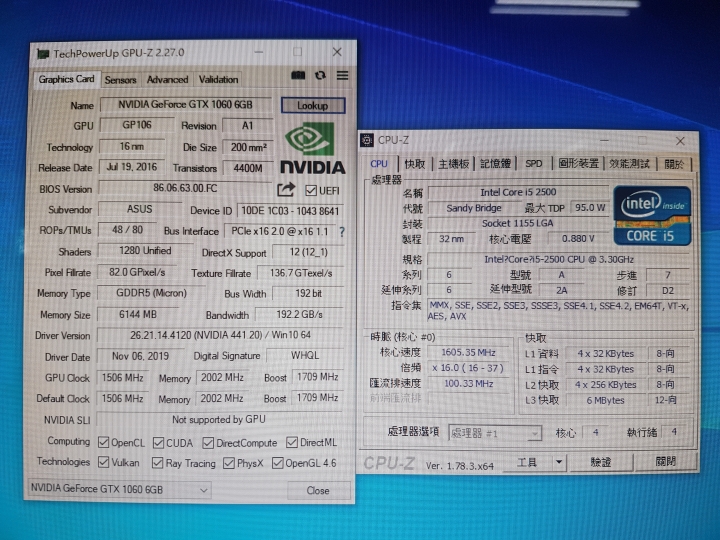Image resolution: width=720 pixels, height=540 pixels.
Task: Click the 95.0 W max TDP value
Action: click(590, 208)
